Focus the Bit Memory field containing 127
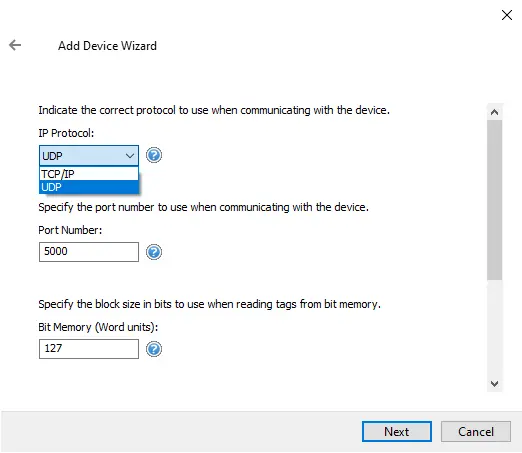 tap(89, 349)
